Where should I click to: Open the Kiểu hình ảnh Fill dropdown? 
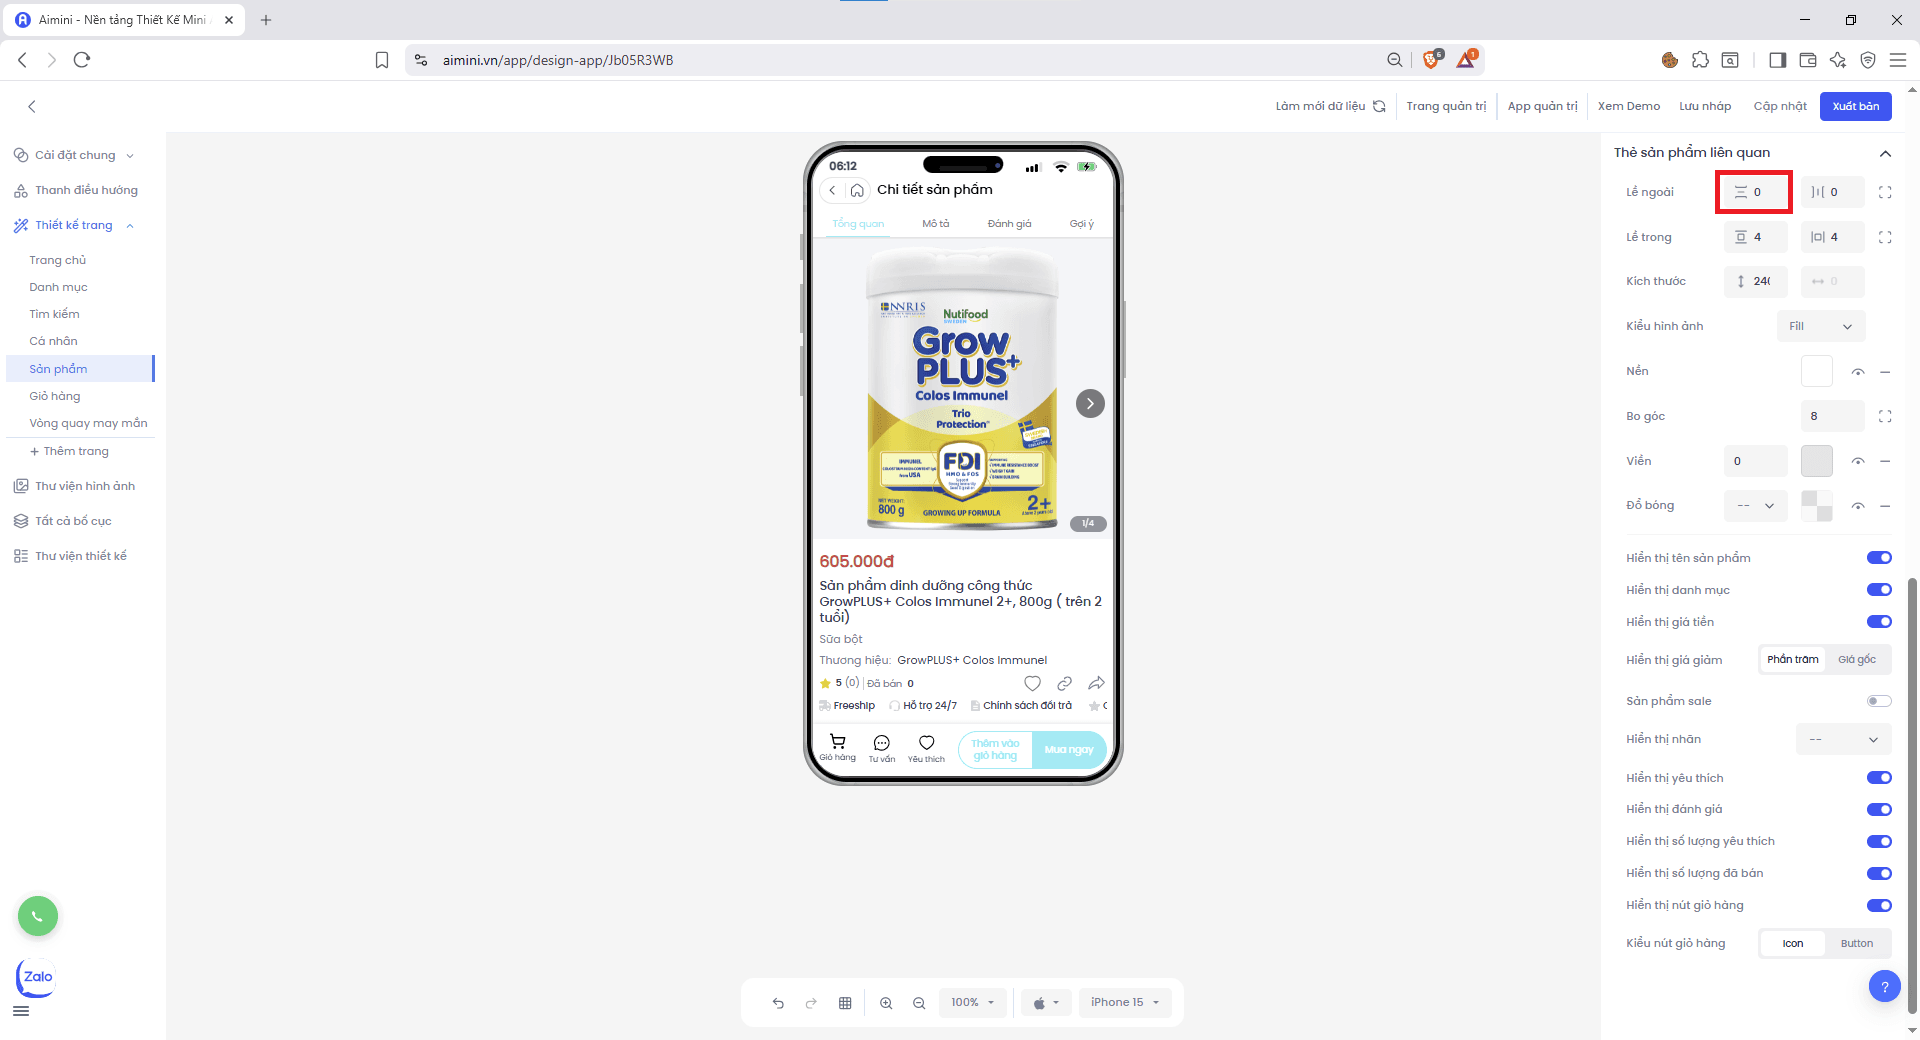pyautogui.click(x=1820, y=326)
